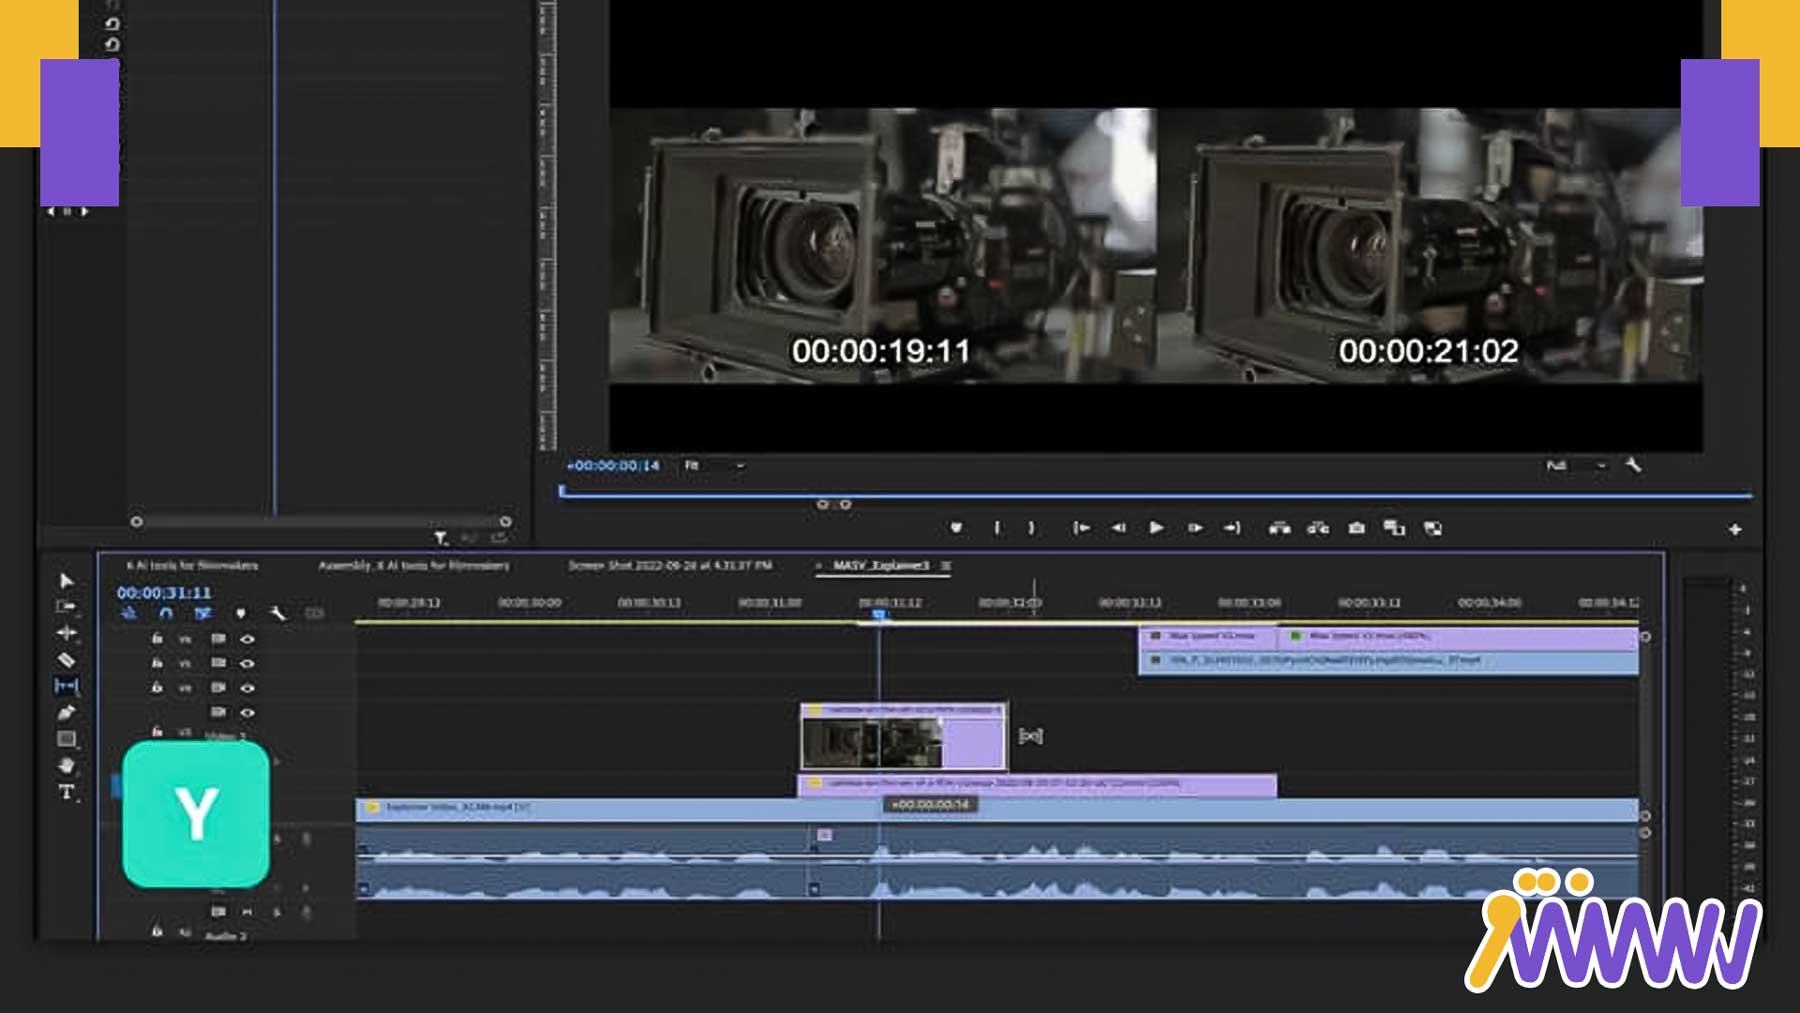Toggle lock on Audio 2 track
Image resolution: width=1800 pixels, height=1013 pixels.
[x=157, y=931]
